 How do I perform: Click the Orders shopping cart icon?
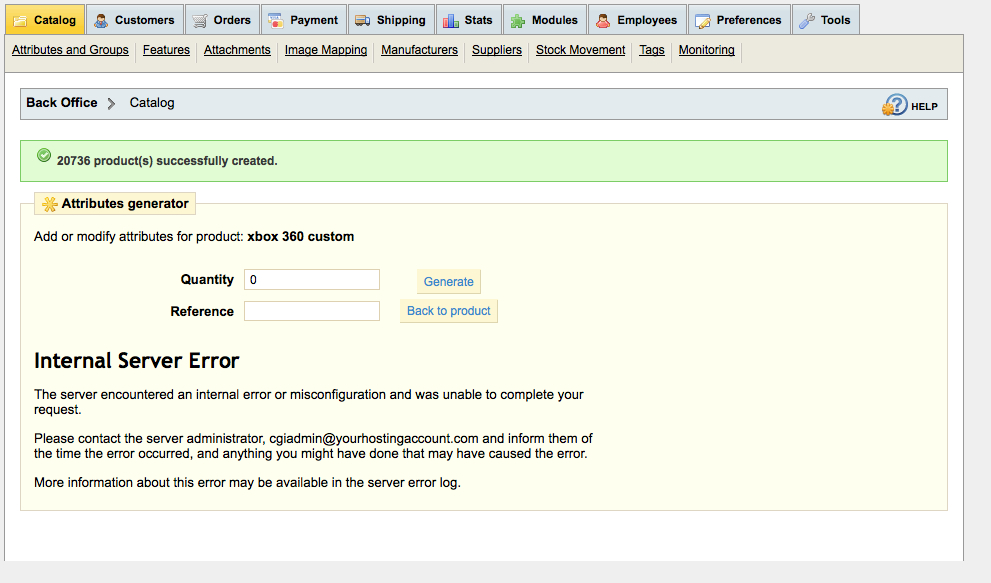click(200, 21)
